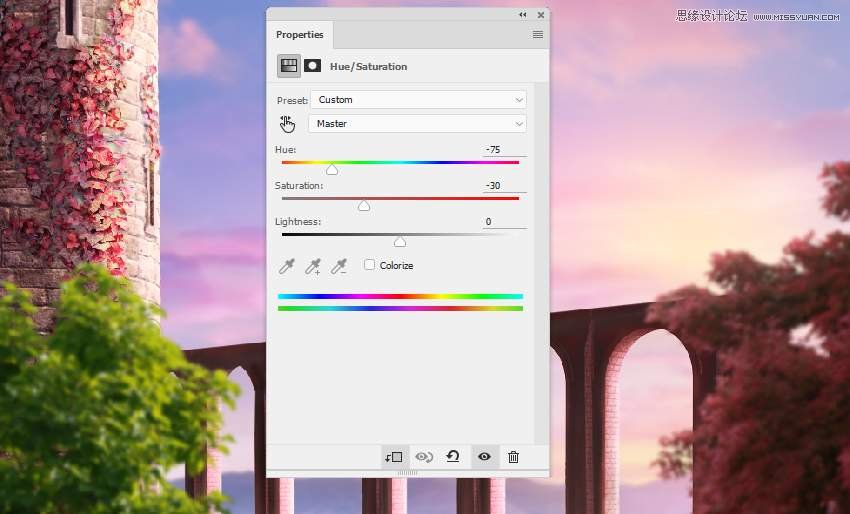Viewport: 850px width, 514px height.
Task: Click the Hue/Saturation adjustment icon
Action: pos(288,66)
